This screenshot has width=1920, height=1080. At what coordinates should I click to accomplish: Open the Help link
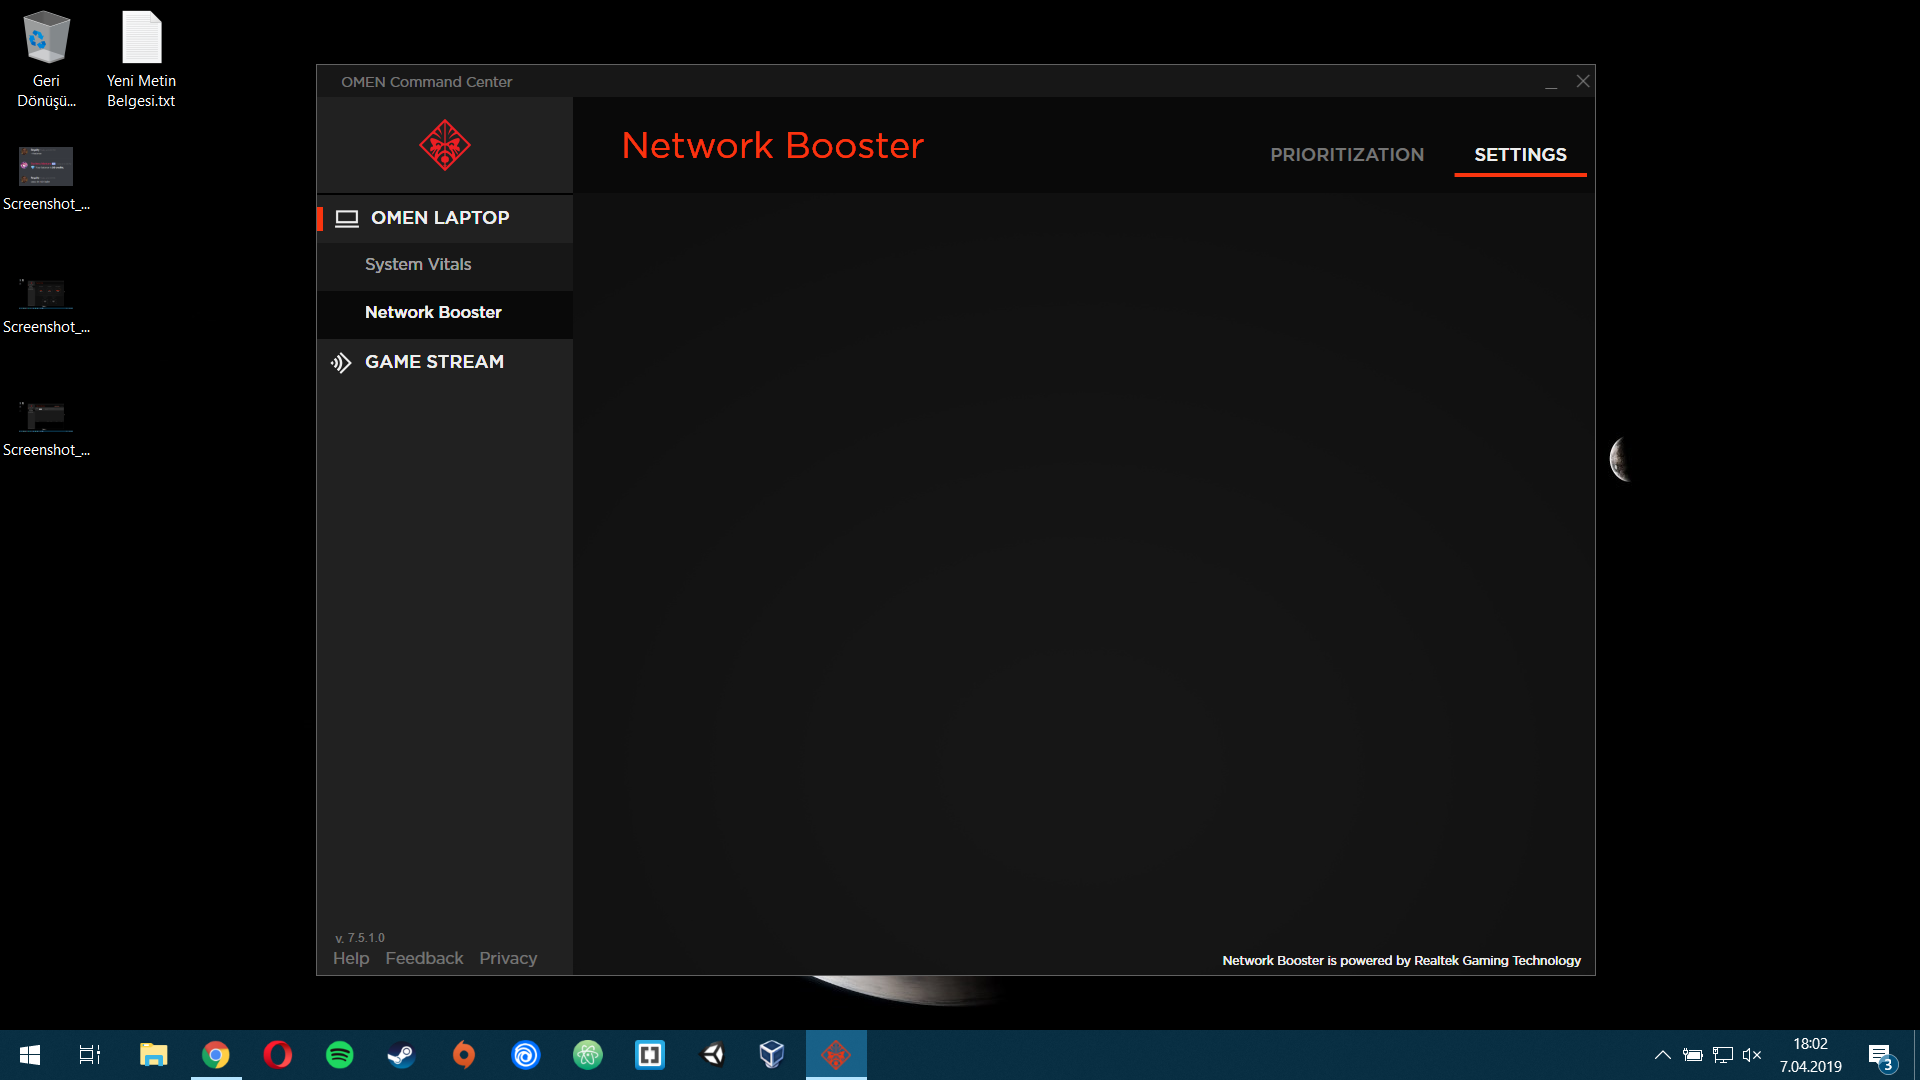(351, 959)
